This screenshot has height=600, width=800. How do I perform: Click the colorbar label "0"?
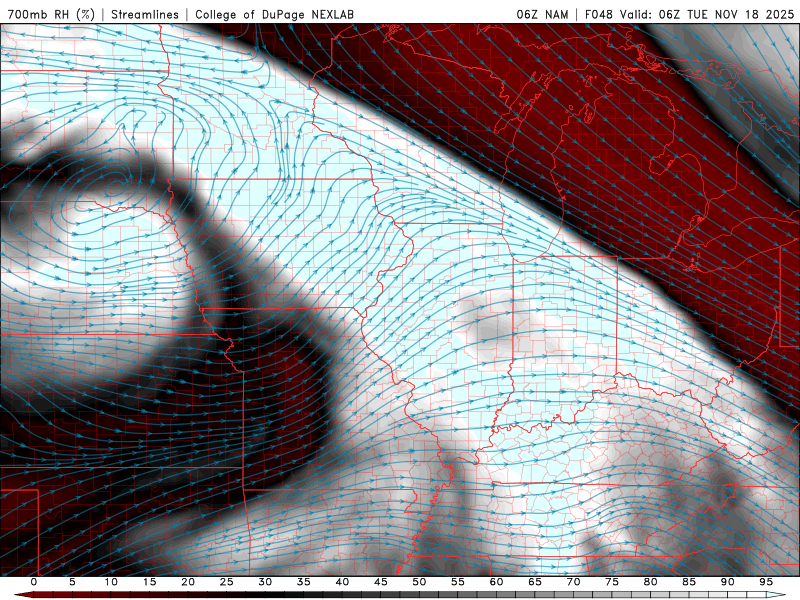[x=34, y=582]
